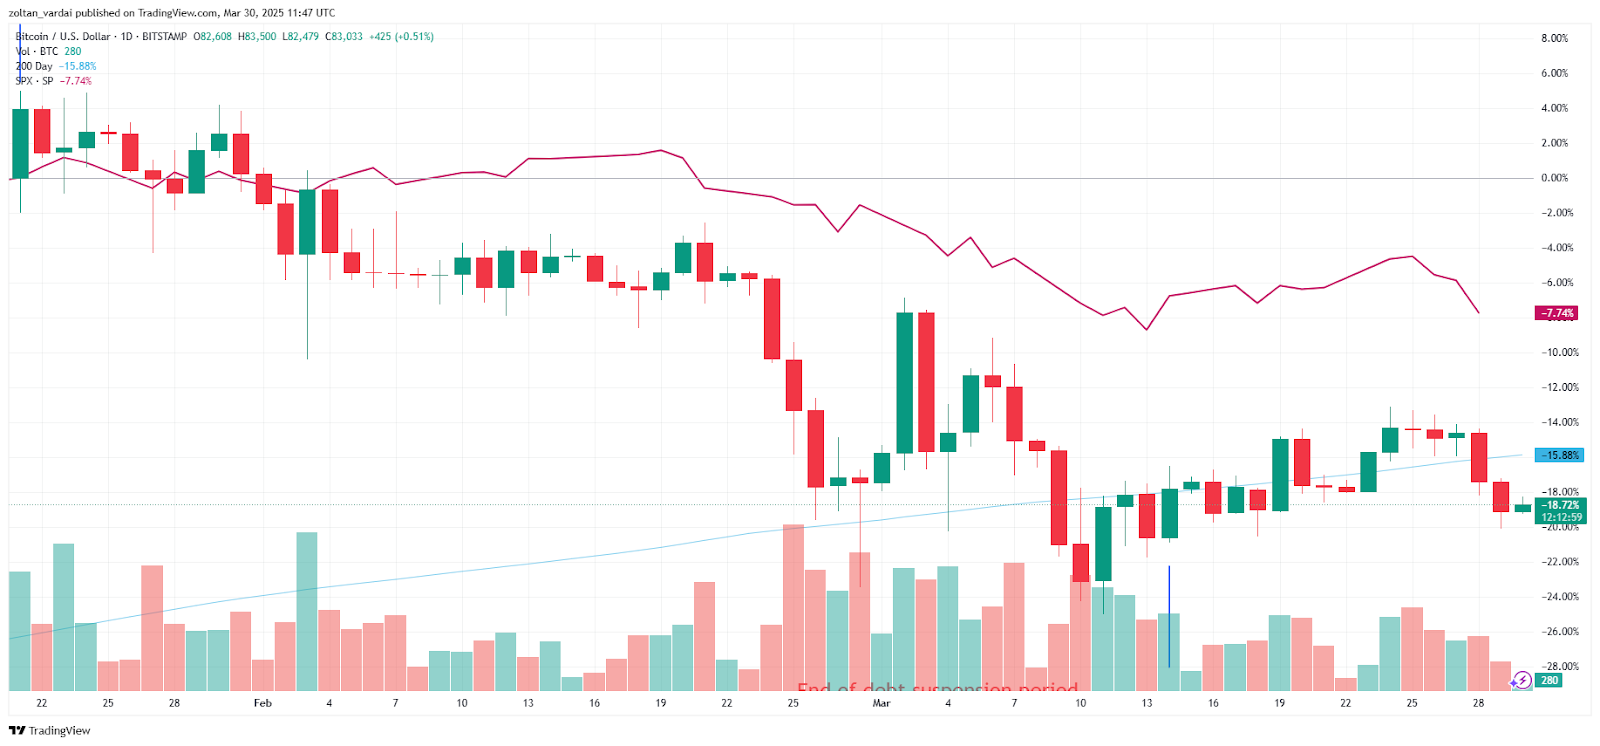Click the TradingView logo icon
The width and height of the screenshot is (1600, 746).
[17, 731]
